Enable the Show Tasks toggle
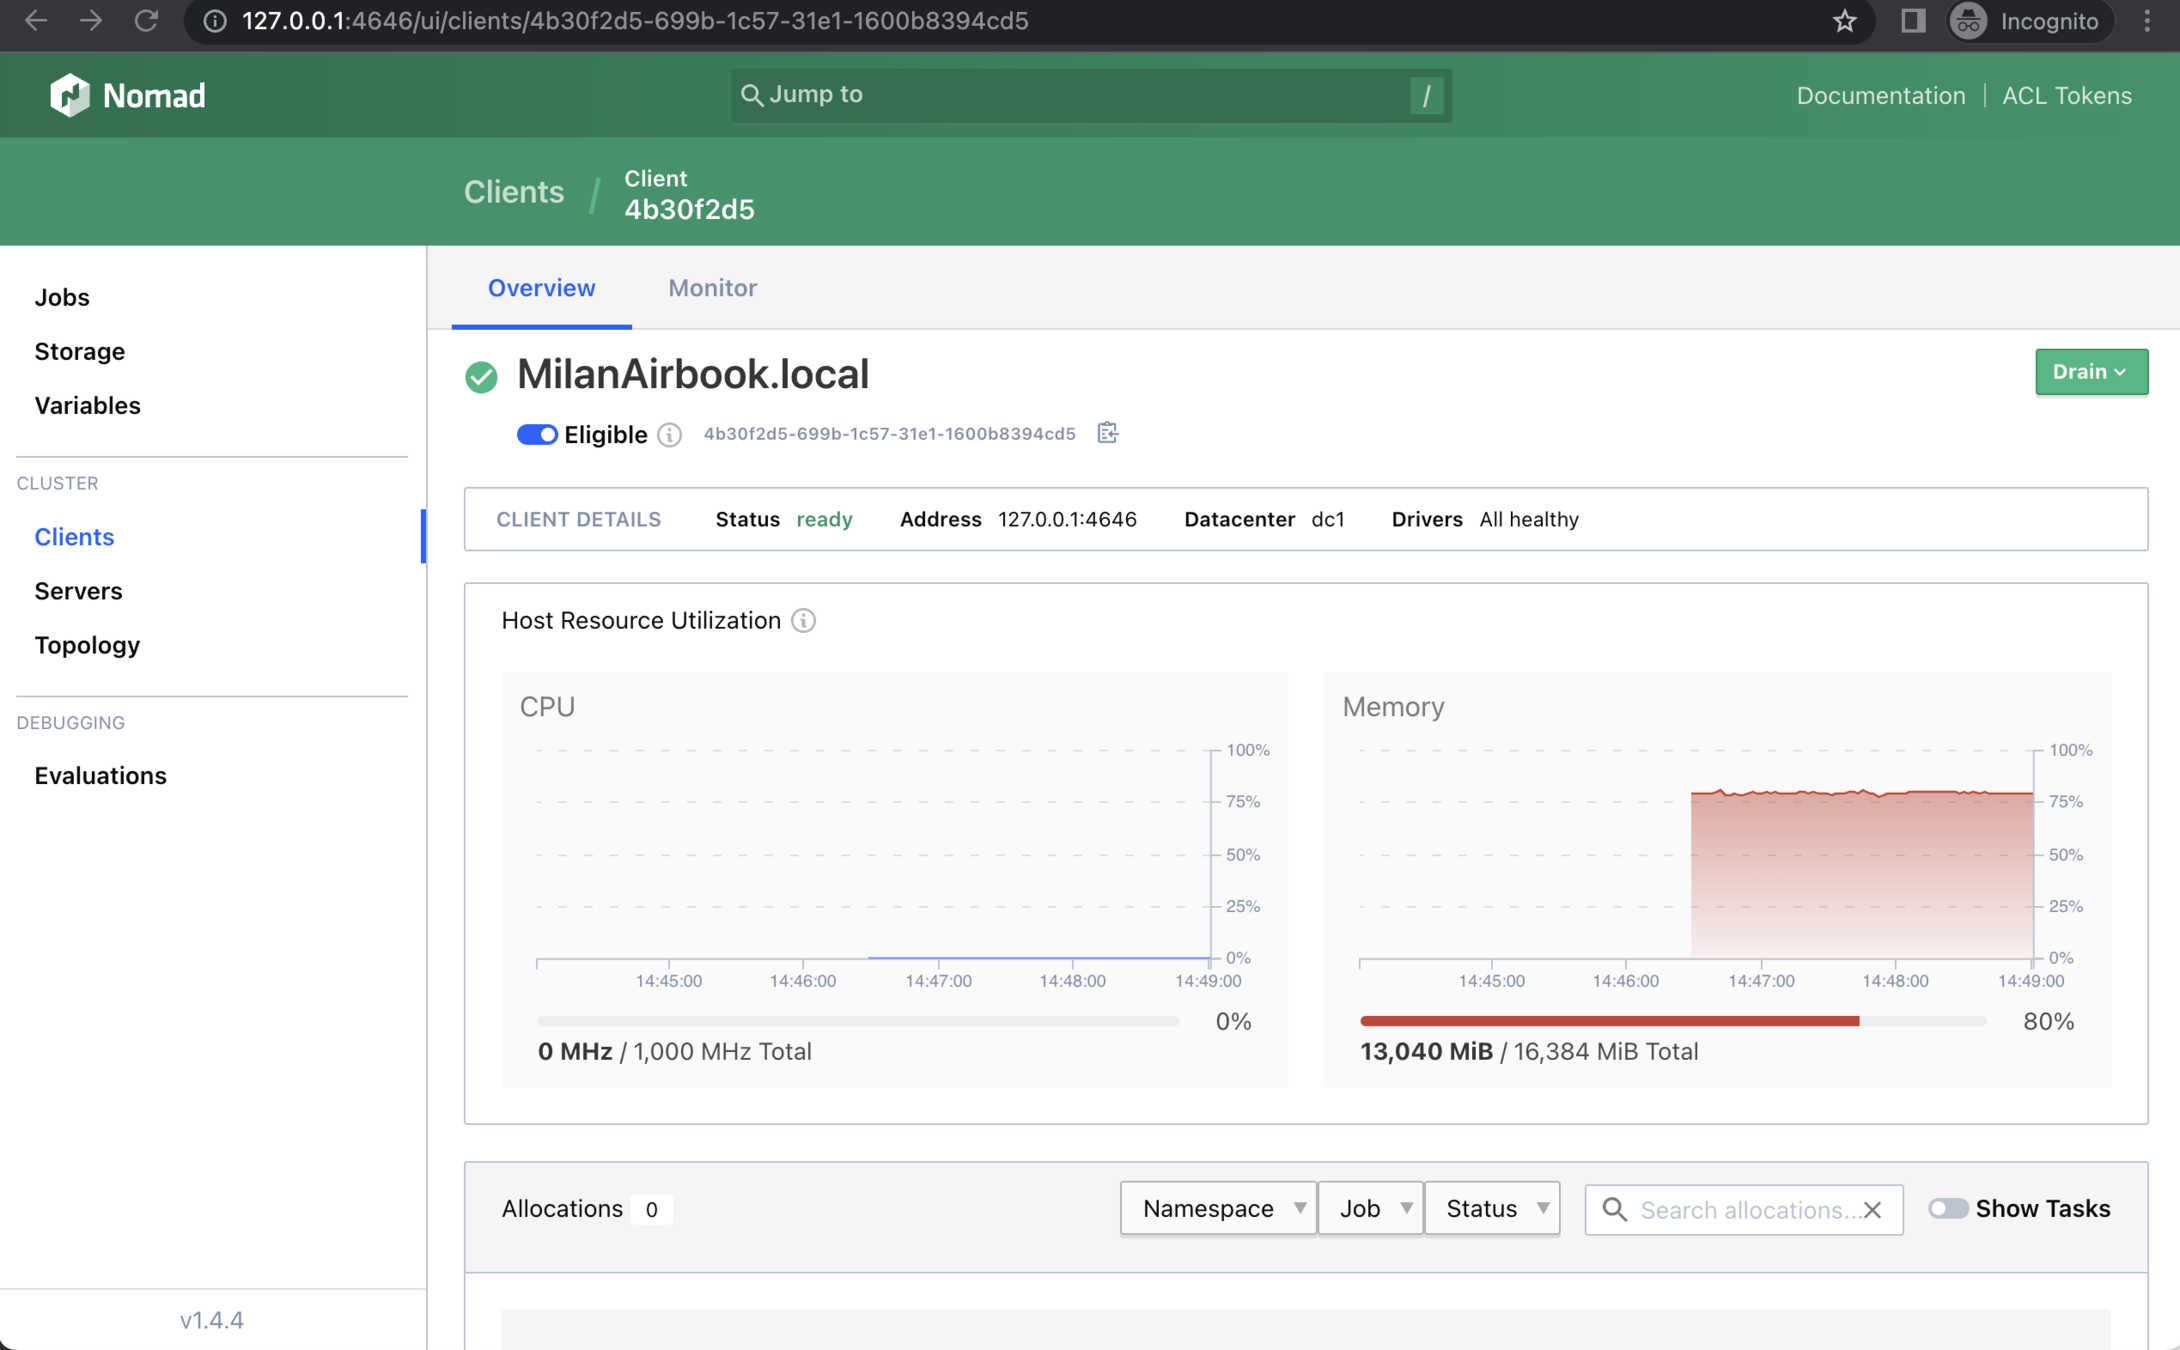 click(1947, 1208)
